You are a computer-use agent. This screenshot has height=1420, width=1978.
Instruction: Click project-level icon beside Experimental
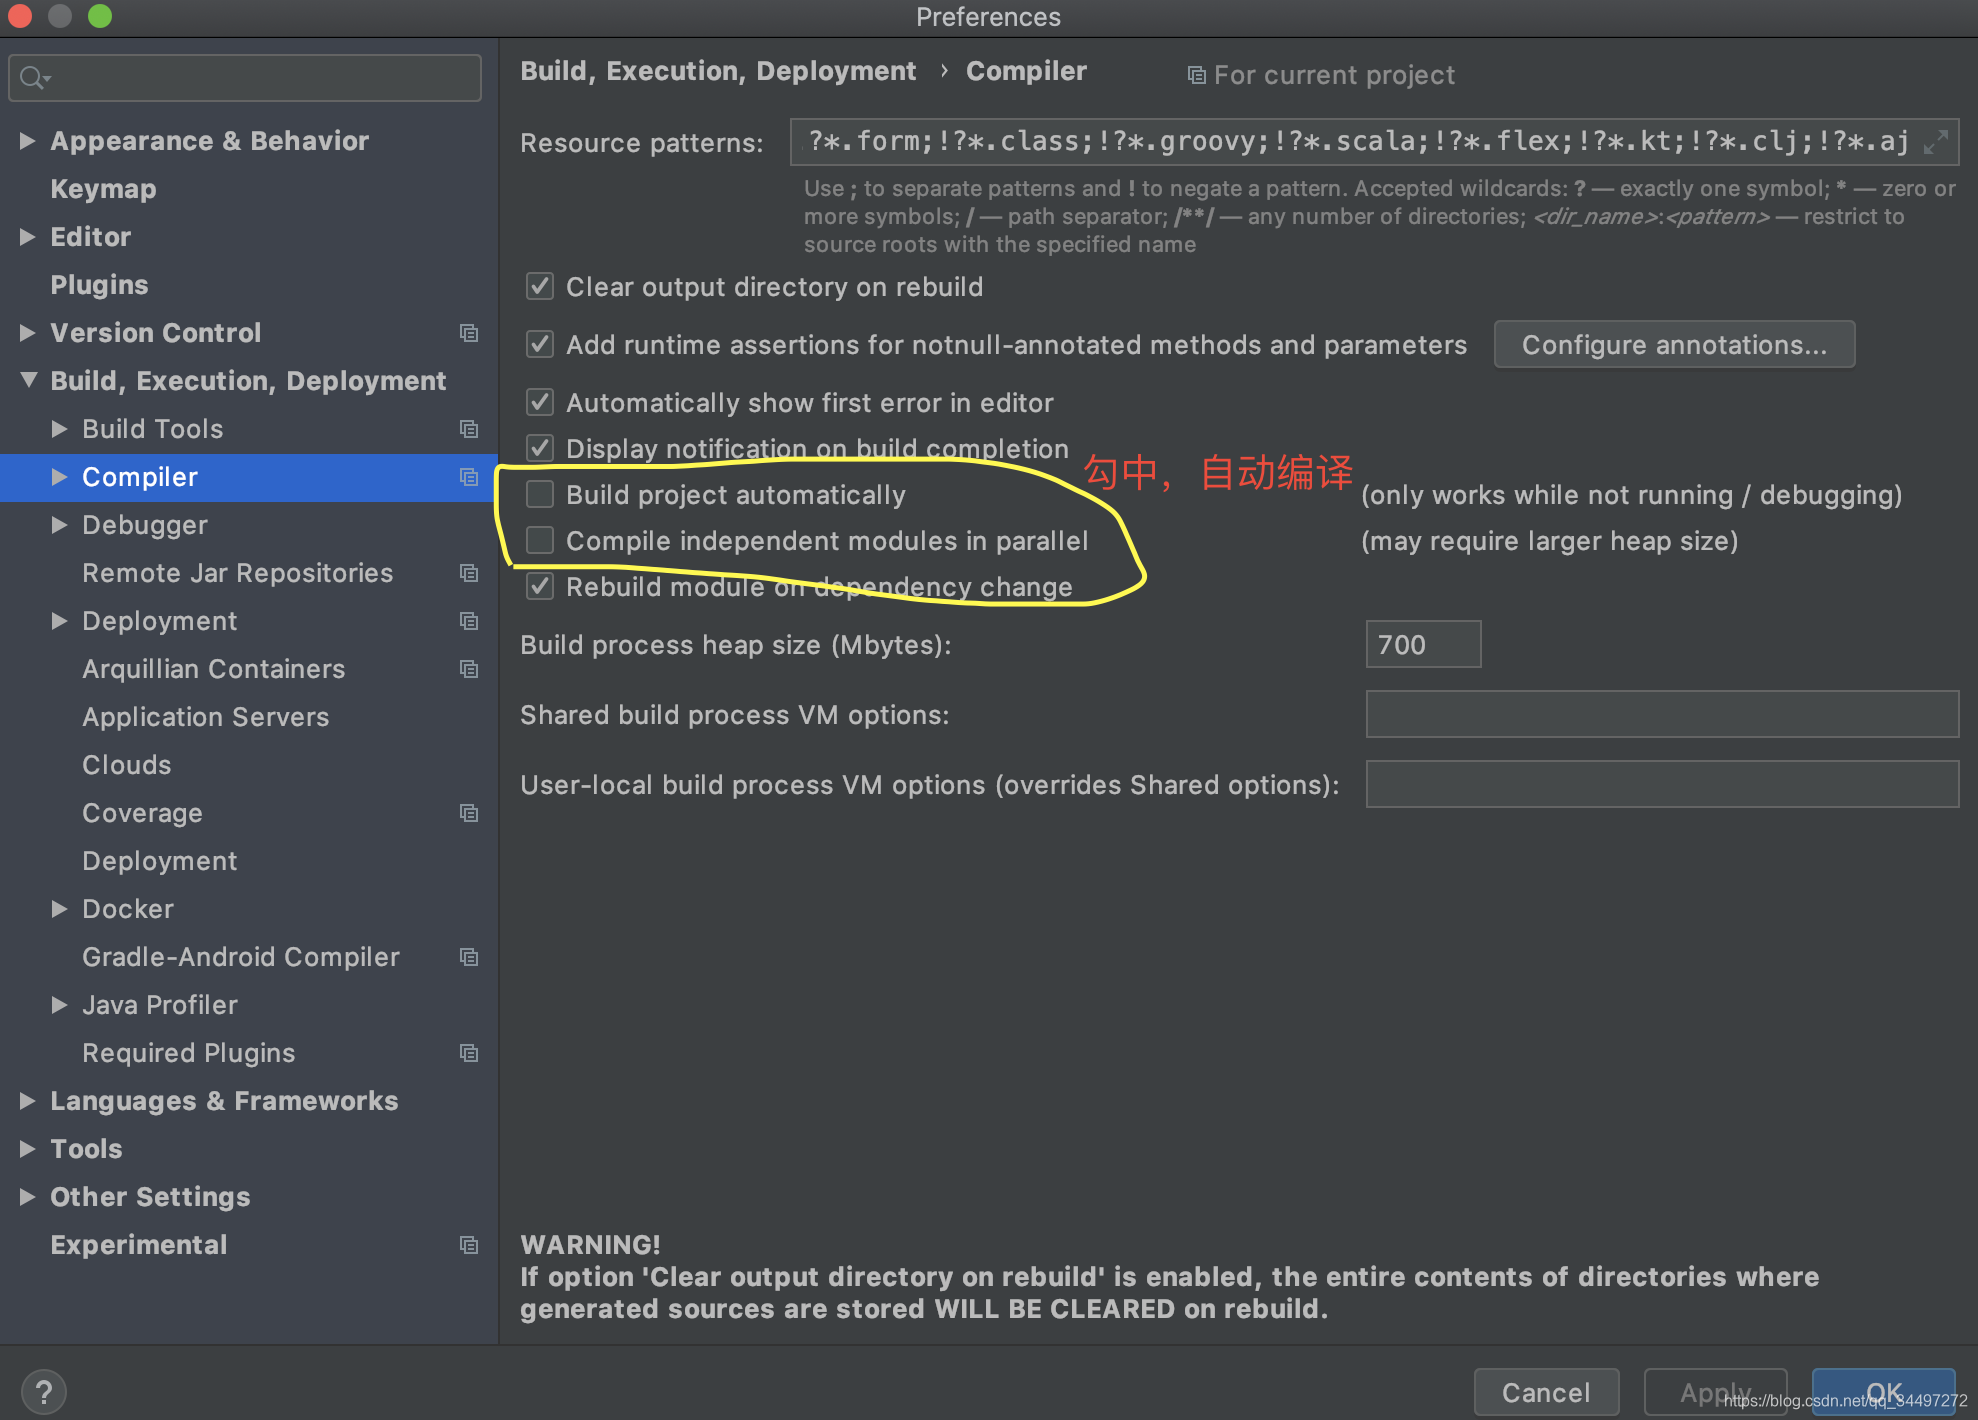click(468, 1245)
